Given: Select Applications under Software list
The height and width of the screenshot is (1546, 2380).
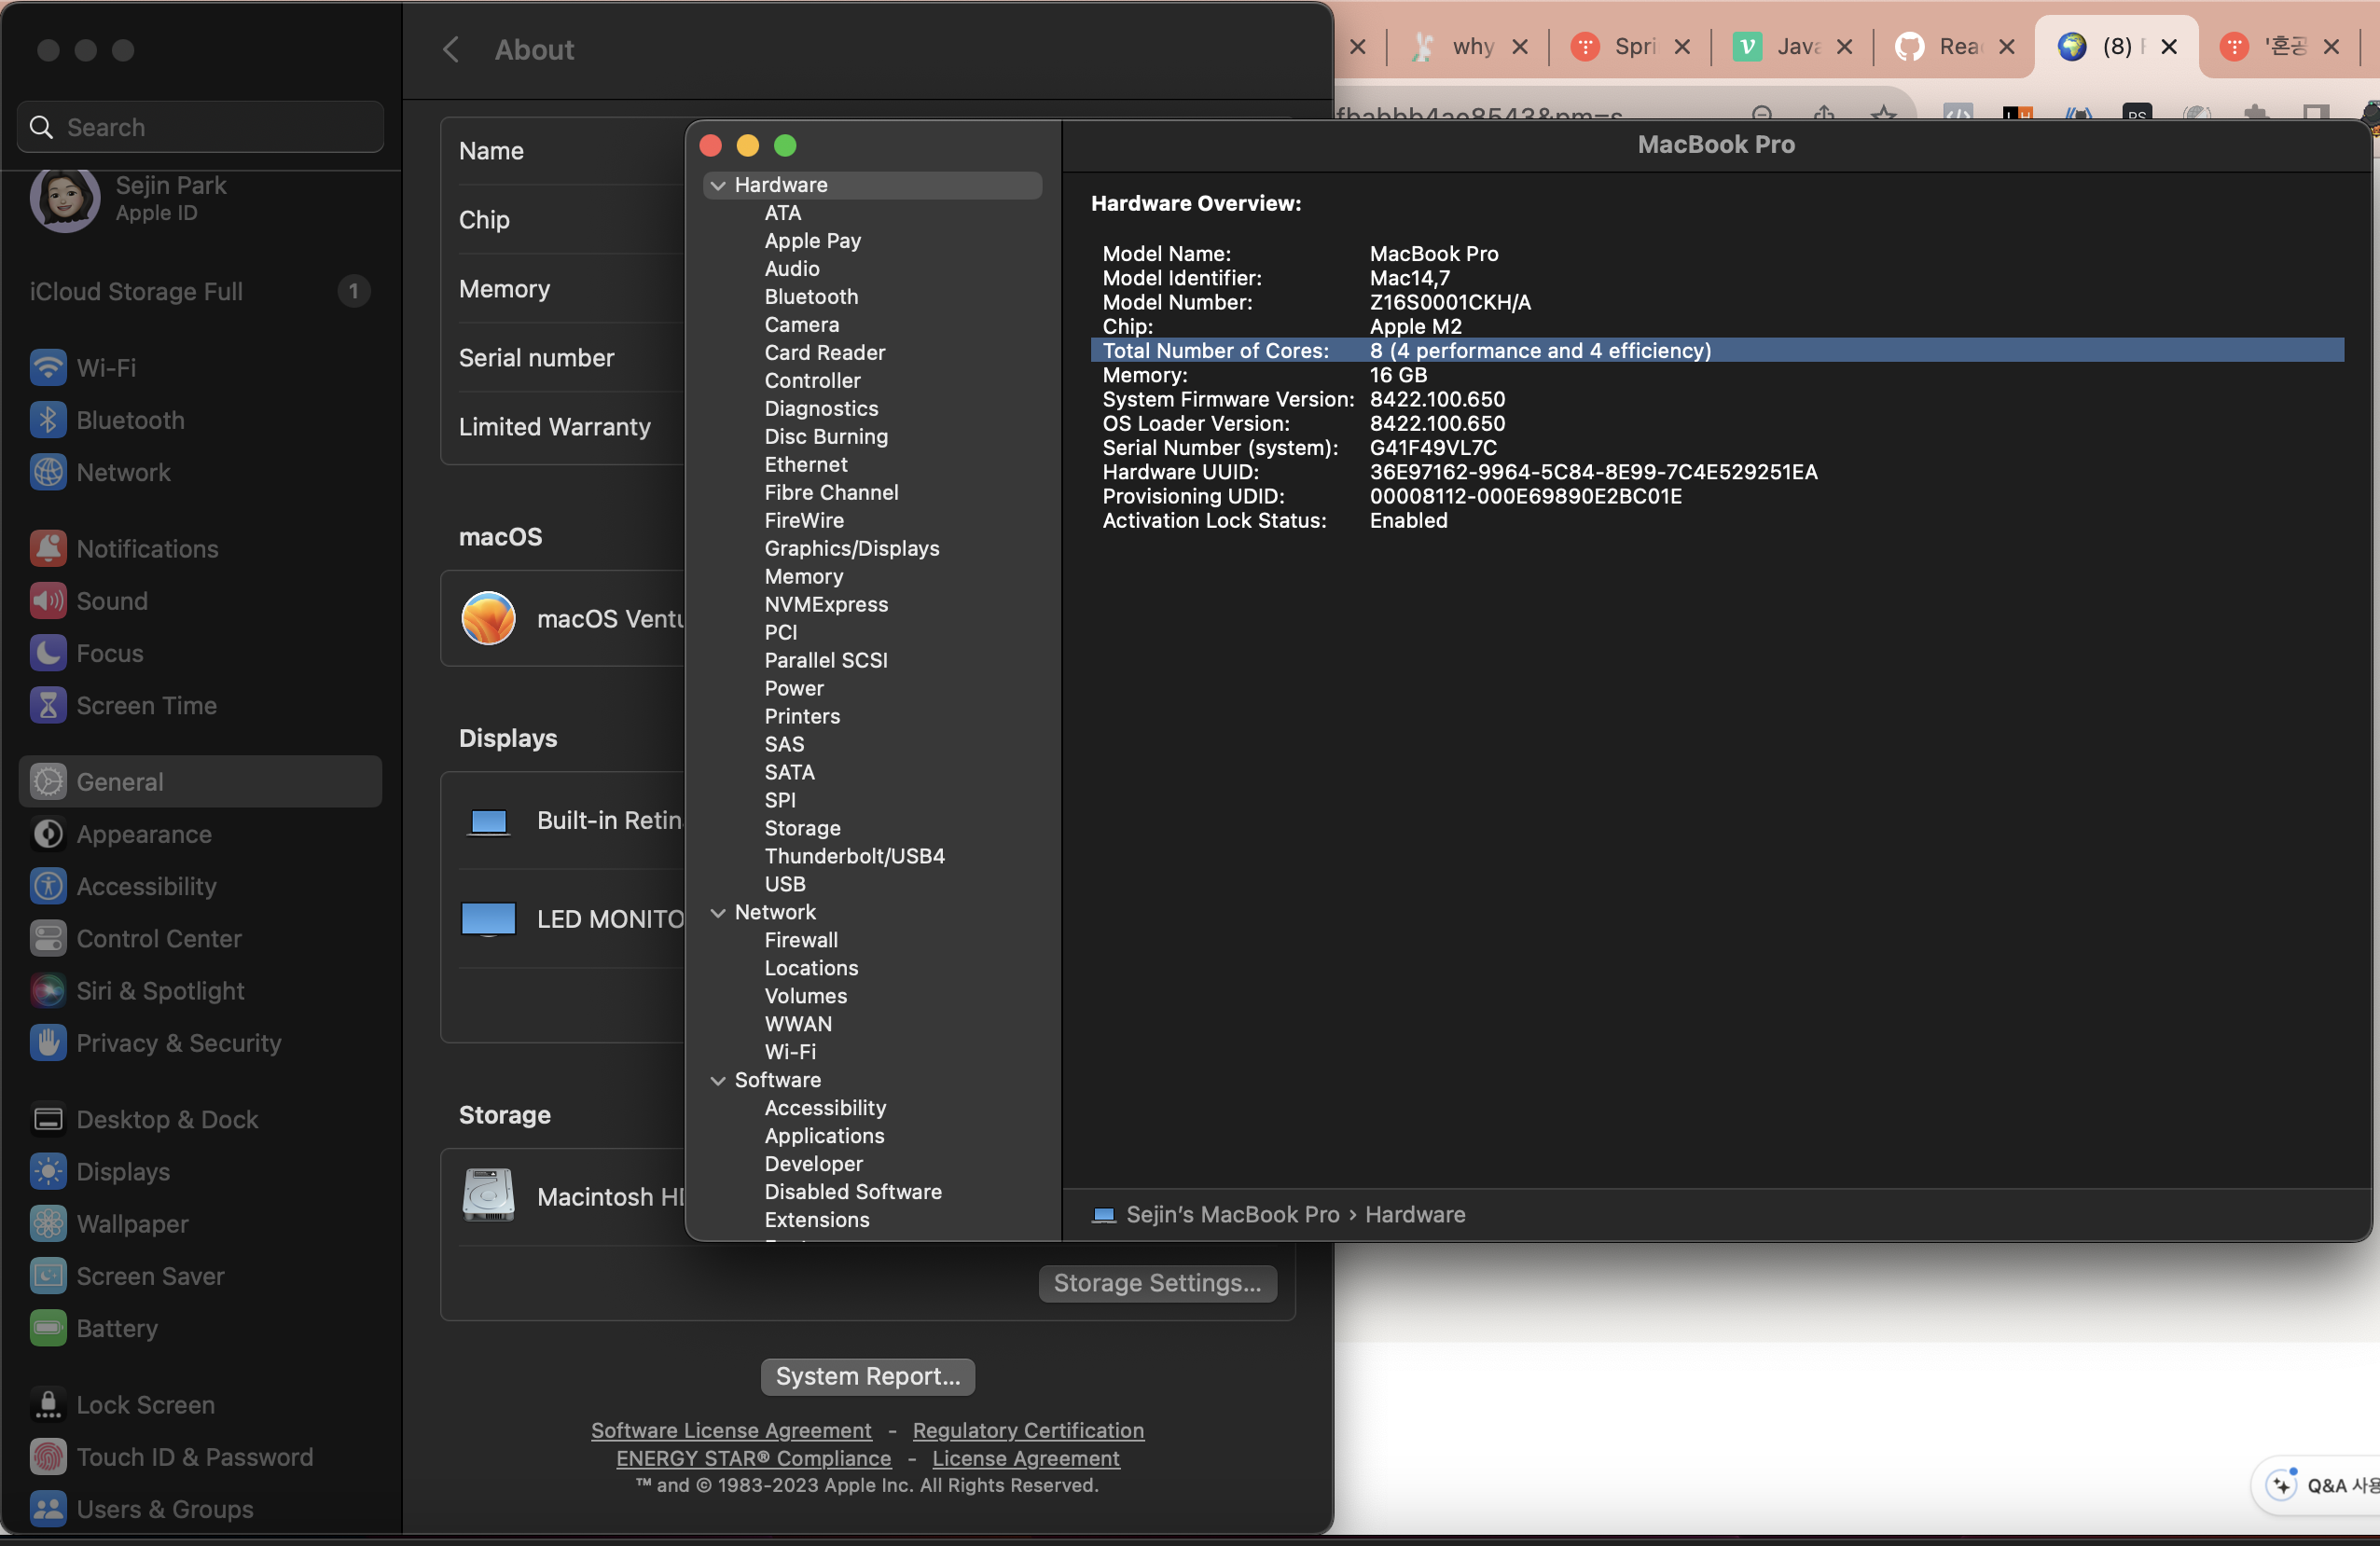Looking at the screenshot, I should [824, 1136].
